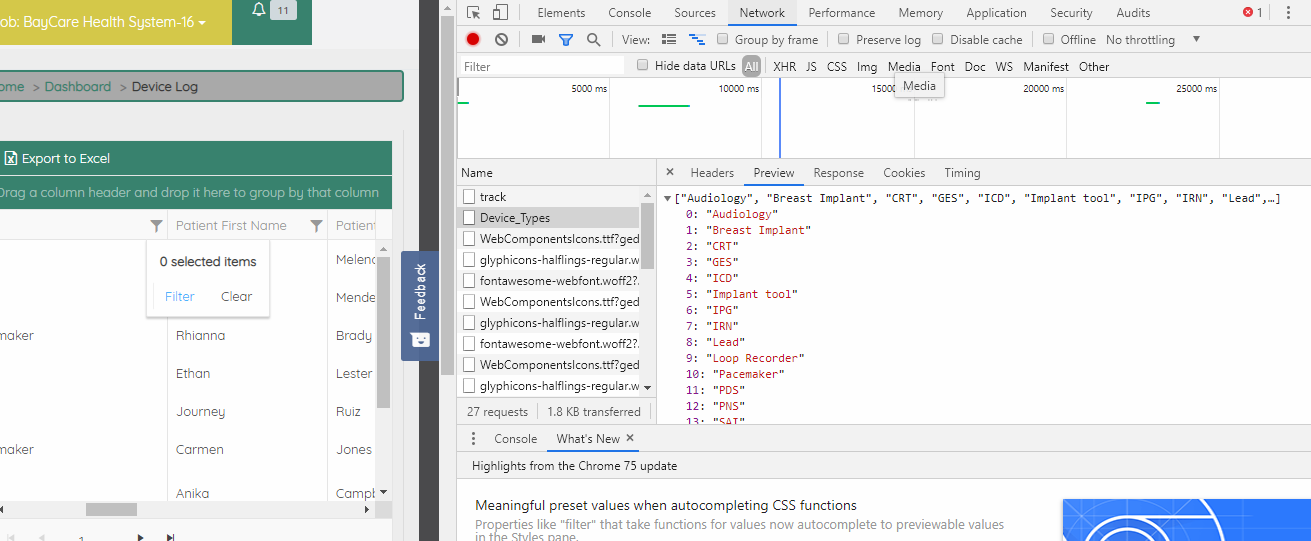Check Disable cache option
This screenshot has height=541, width=1311.
click(x=938, y=39)
